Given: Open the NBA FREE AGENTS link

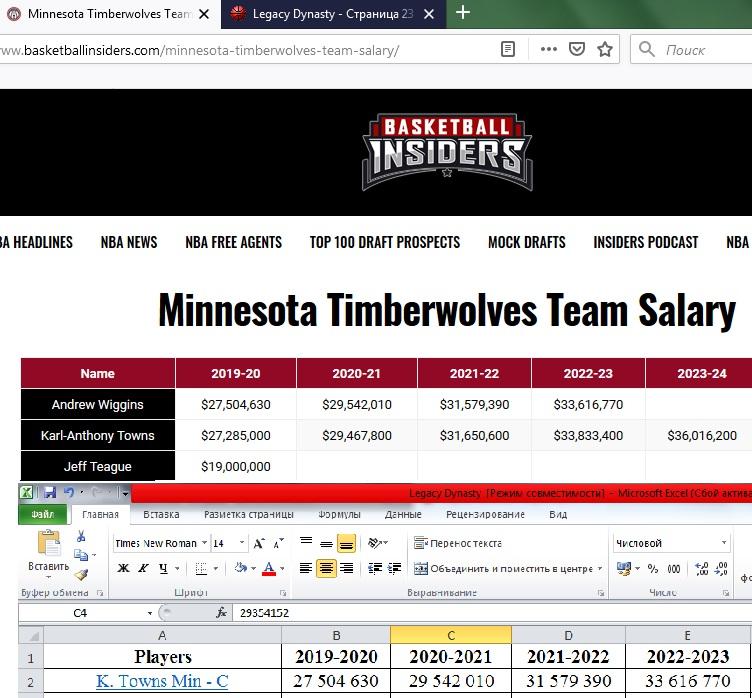Looking at the screenshot, I should 233,242.
